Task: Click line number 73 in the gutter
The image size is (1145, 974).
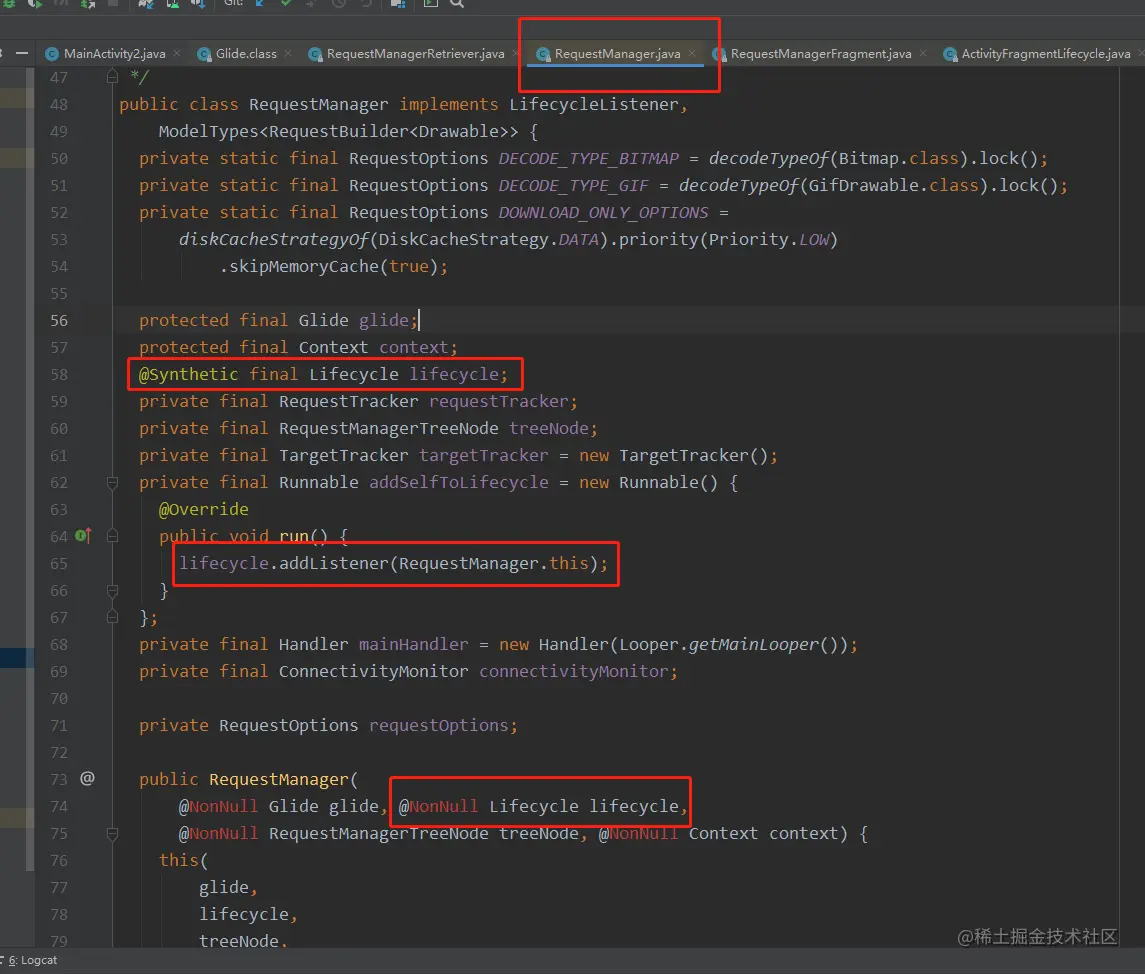Action: tap(59, 780)
